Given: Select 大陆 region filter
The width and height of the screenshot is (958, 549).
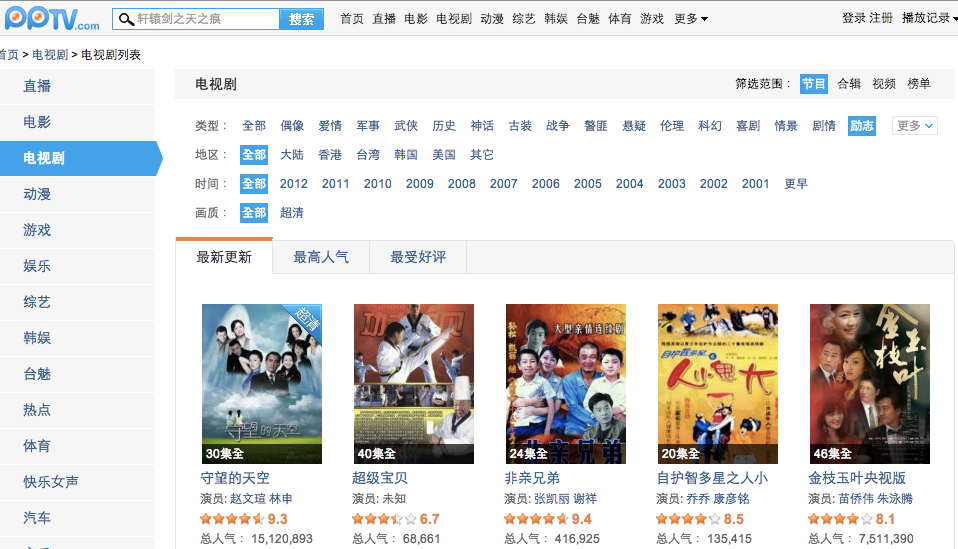Looking at the screenshot, I should click(x=292, y=155).
